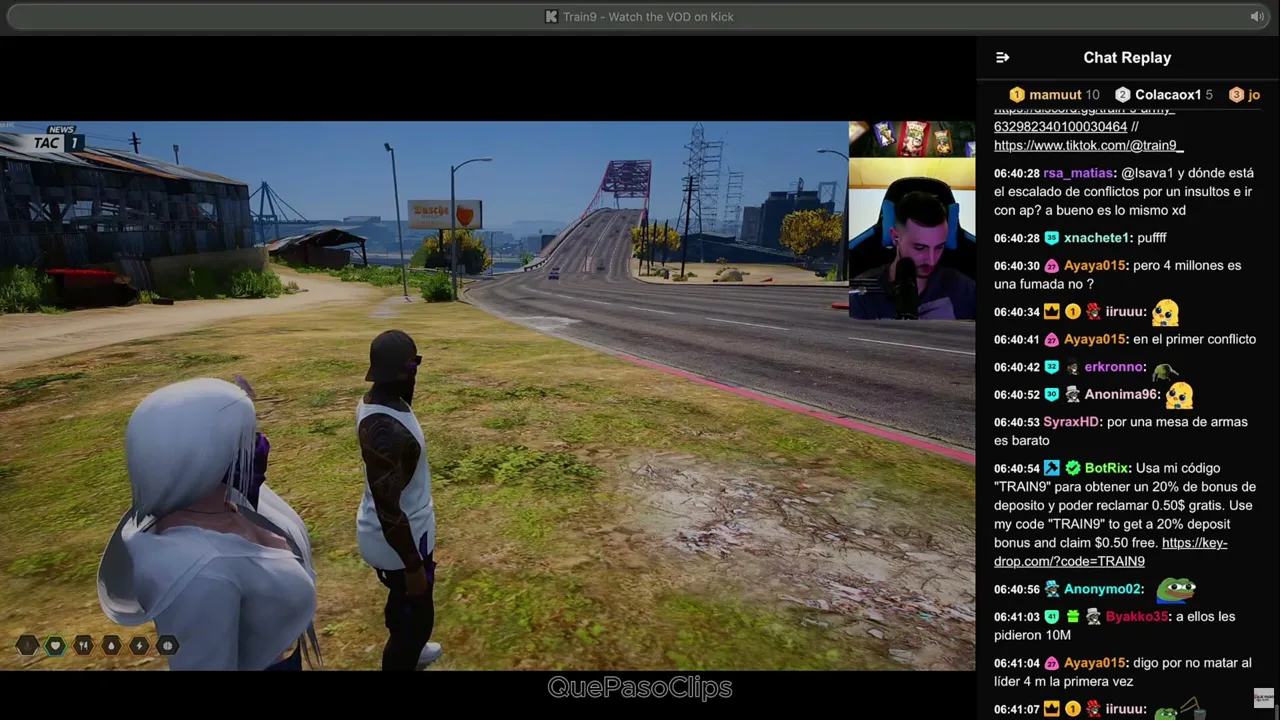Click erkronno's username in chat
Viewport: 1280px width, 720px height.
tap(1115, 368)
